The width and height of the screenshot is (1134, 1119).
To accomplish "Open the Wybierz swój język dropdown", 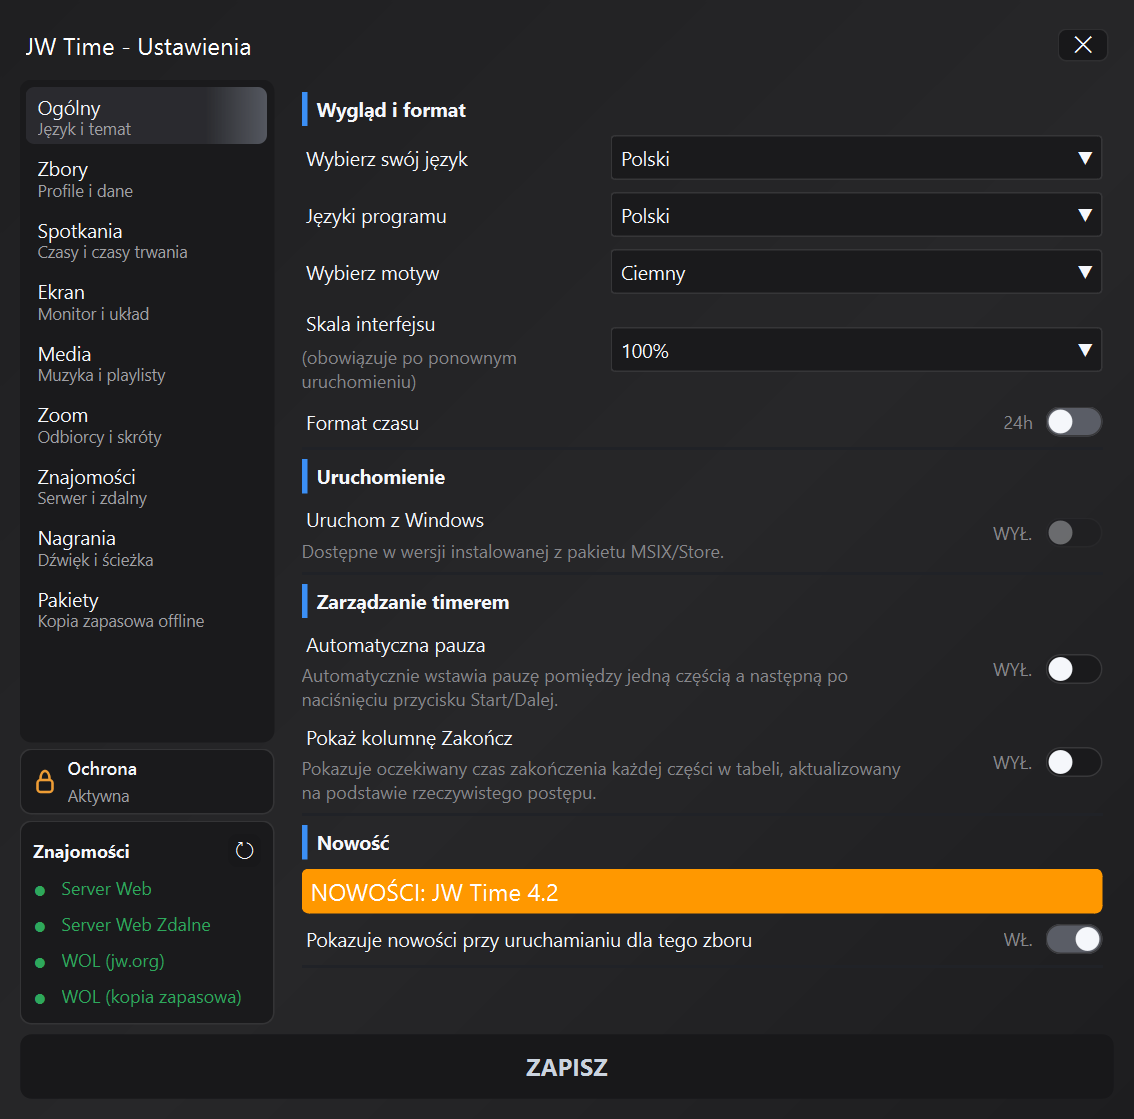I will (856, 158).
